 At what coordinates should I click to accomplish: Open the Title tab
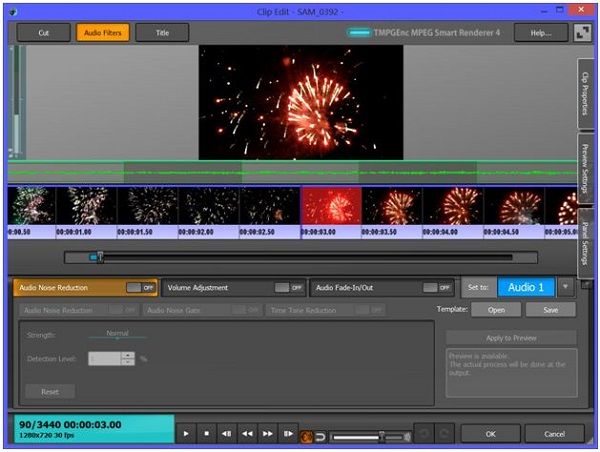tap(162, 32)
